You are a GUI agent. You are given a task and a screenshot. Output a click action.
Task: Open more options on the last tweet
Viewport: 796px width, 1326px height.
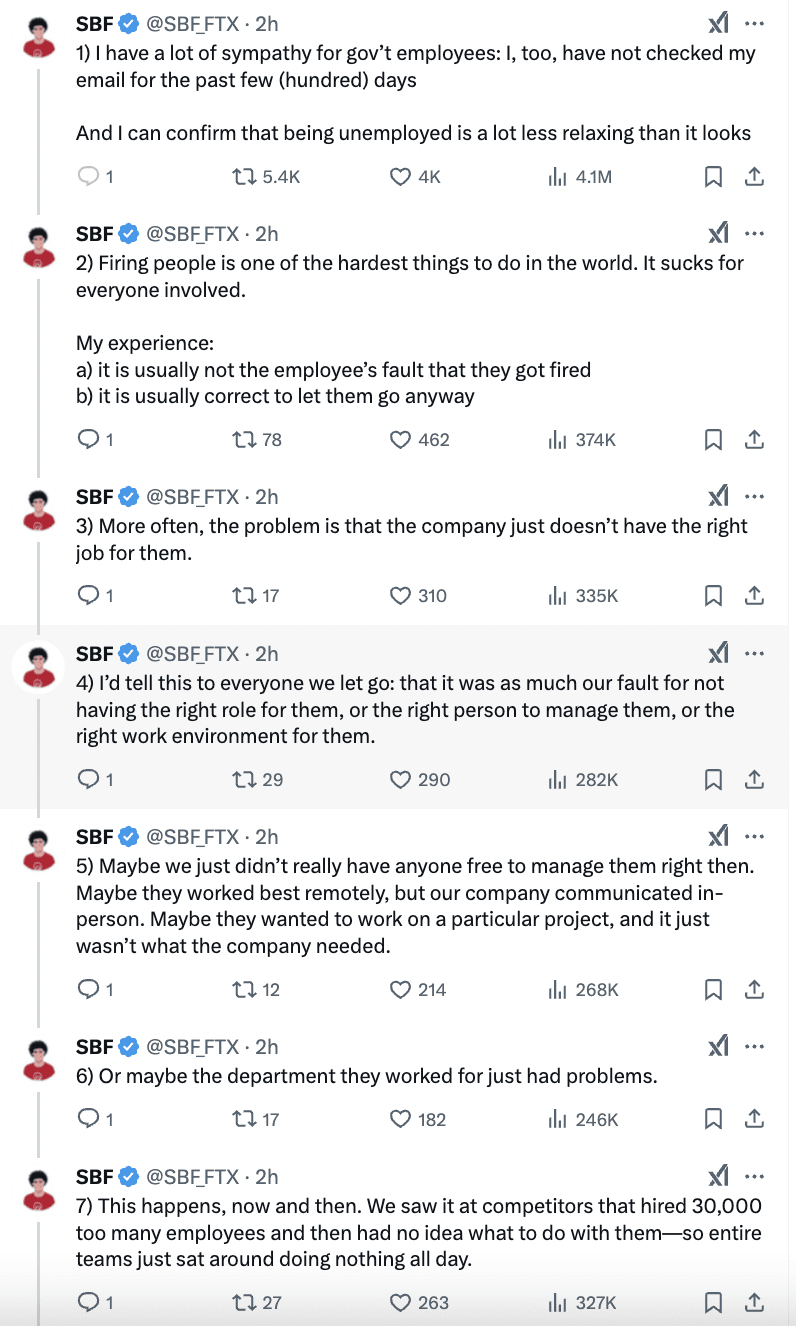pos(753,1176)
